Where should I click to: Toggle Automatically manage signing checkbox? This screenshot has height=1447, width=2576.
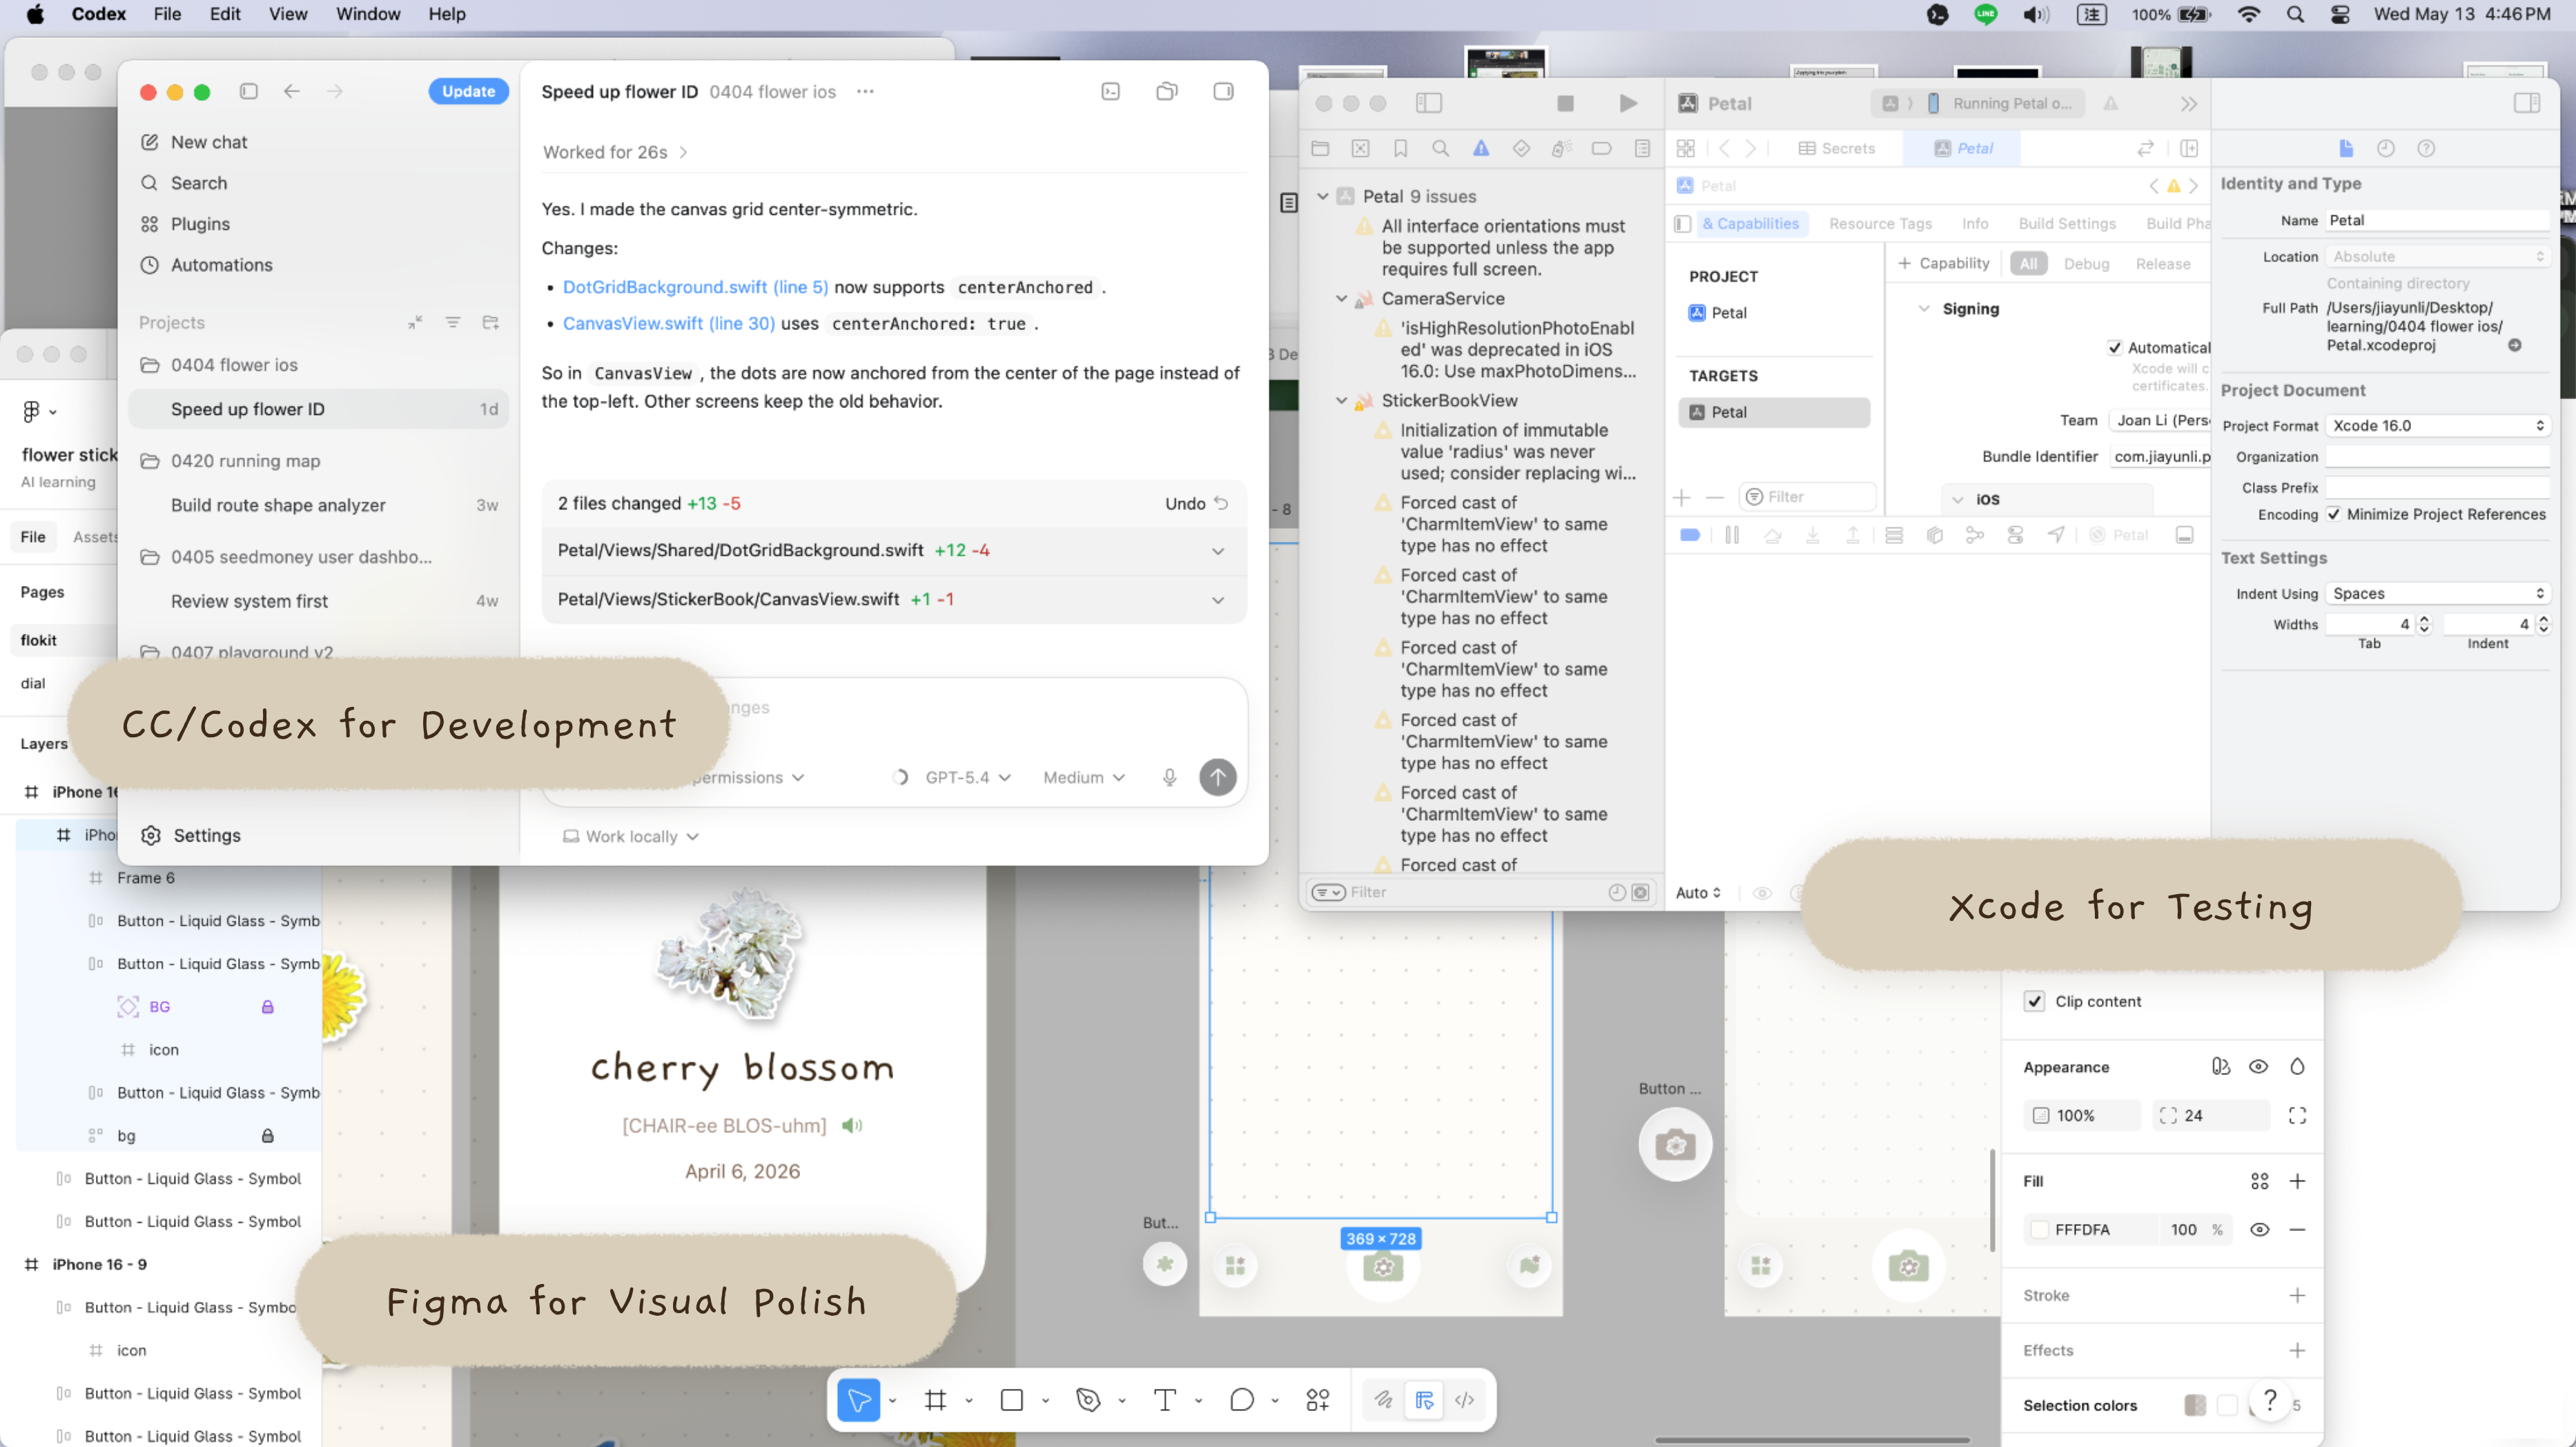pos(2114,347)
